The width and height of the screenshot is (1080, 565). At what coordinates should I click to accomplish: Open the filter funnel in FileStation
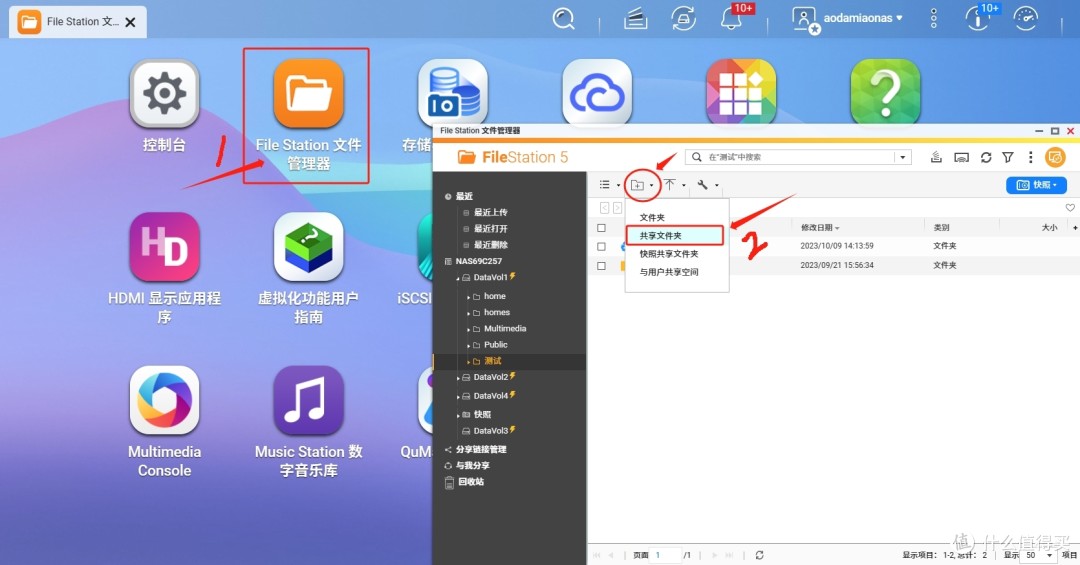pos(1008,157)
